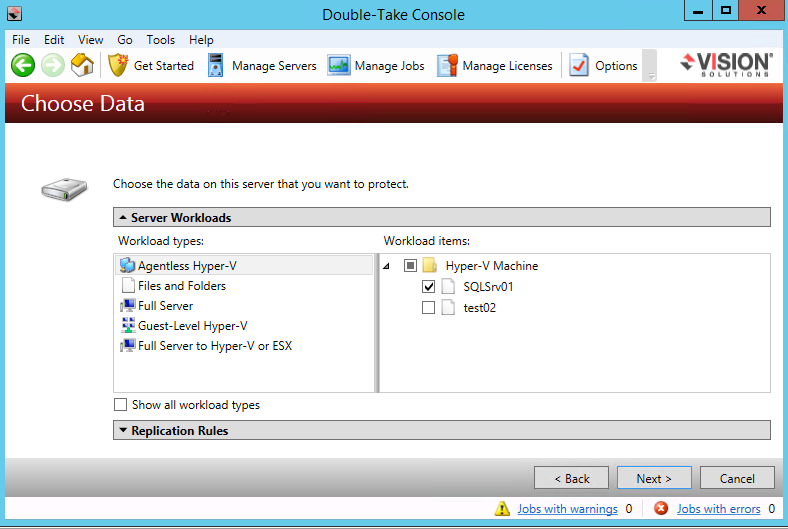Select Manage Jobs in the toolbar
The width and height of the screenshot is (788, 529).
pos(389,66)
